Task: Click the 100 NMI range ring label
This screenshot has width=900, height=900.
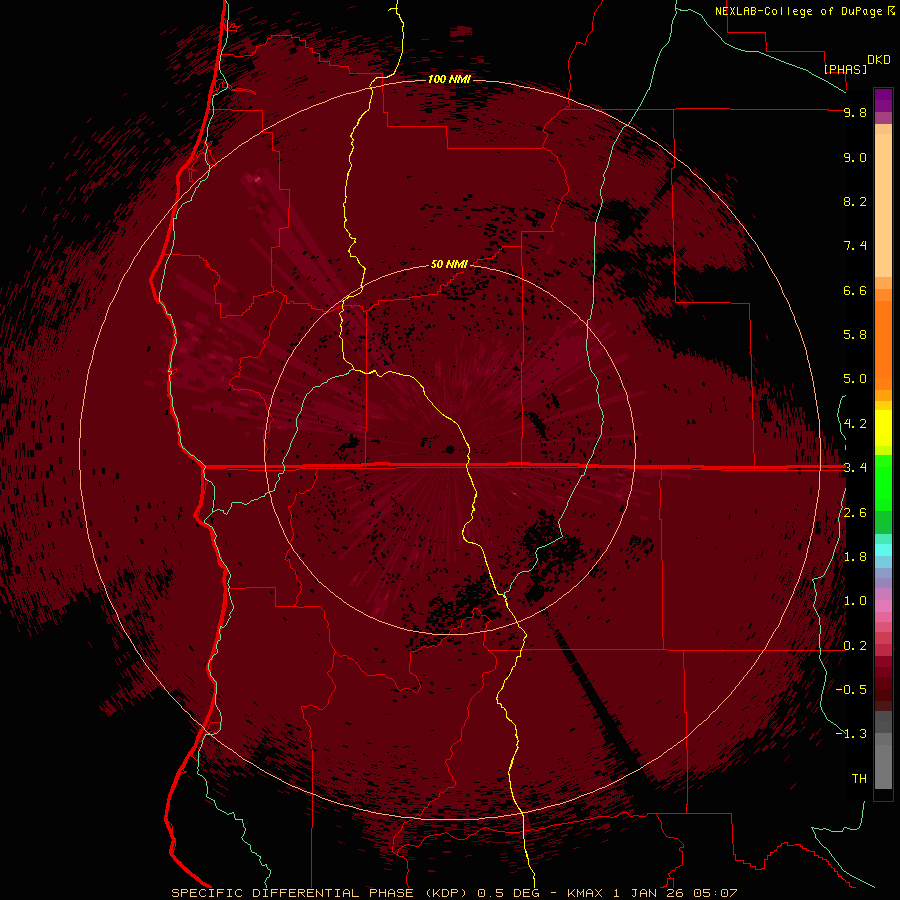Action: [449, 79]
